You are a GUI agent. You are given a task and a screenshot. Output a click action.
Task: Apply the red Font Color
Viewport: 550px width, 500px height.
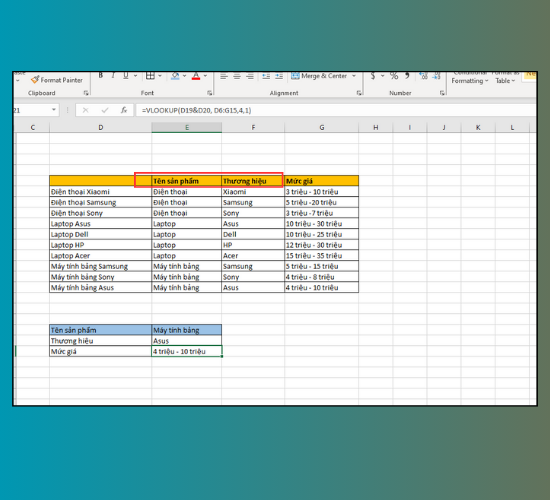196,76
